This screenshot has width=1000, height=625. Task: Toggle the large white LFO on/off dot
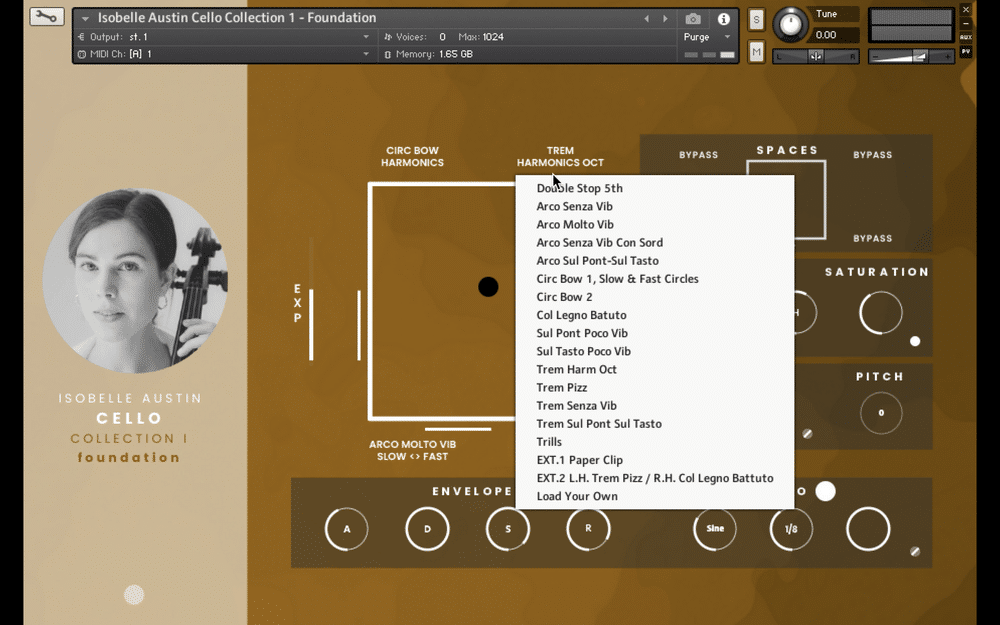click(x=825, y=491)
